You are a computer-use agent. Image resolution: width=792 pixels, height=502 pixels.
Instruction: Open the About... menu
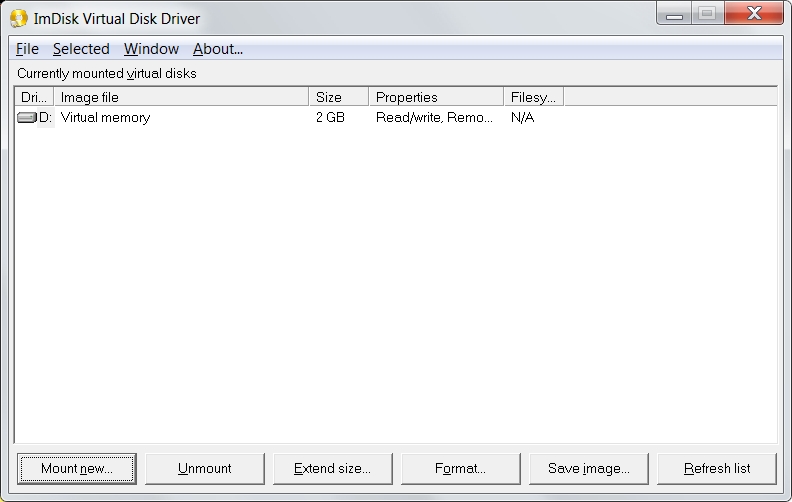[218, 49]
